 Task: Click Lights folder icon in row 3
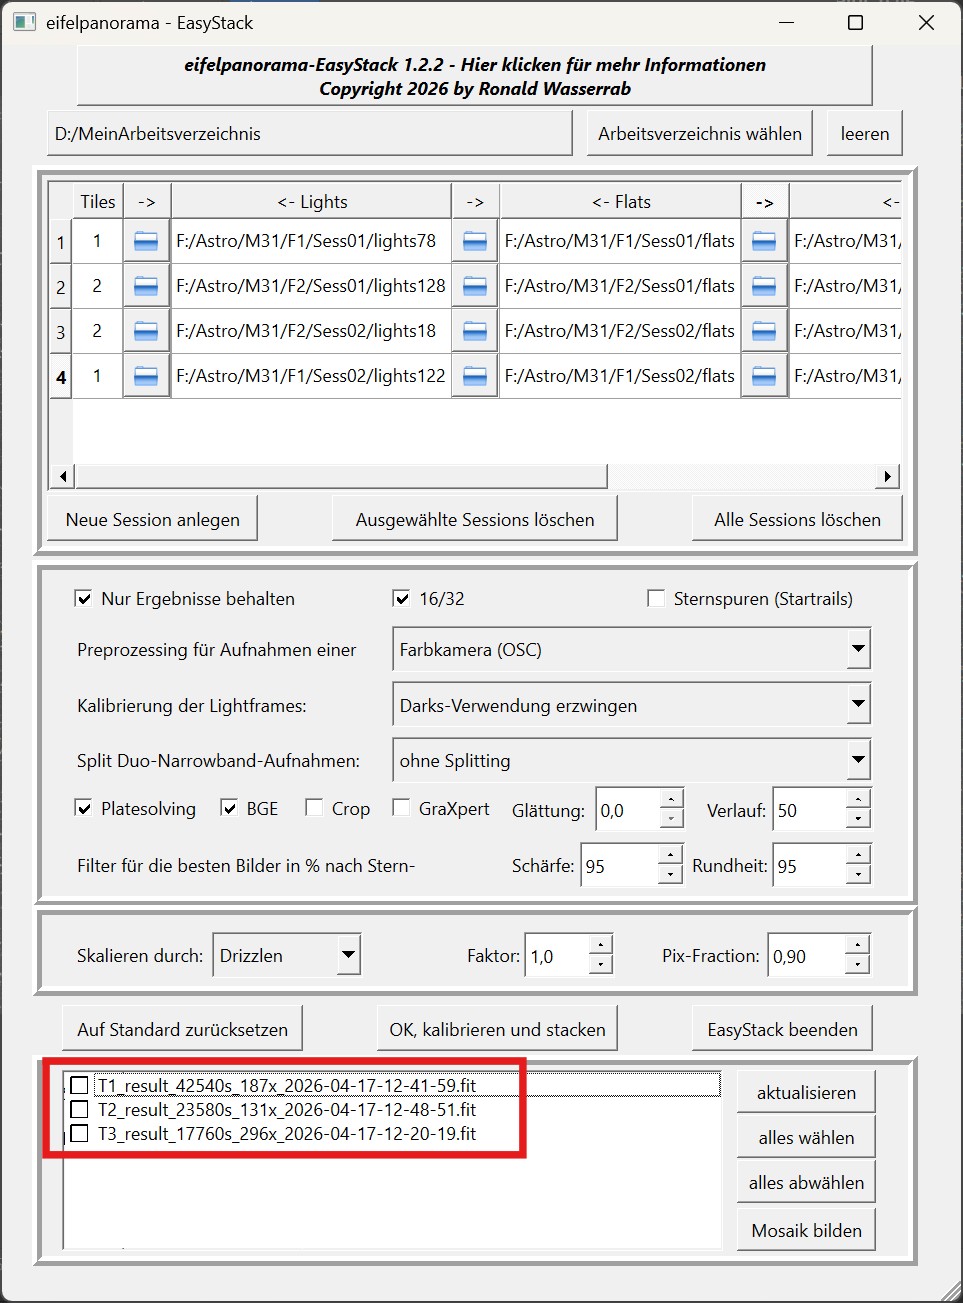146,331
